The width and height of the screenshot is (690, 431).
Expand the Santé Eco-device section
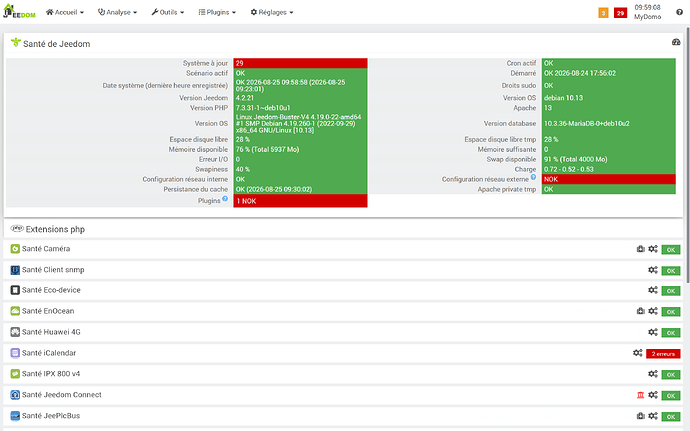click(x=343, y=291)
